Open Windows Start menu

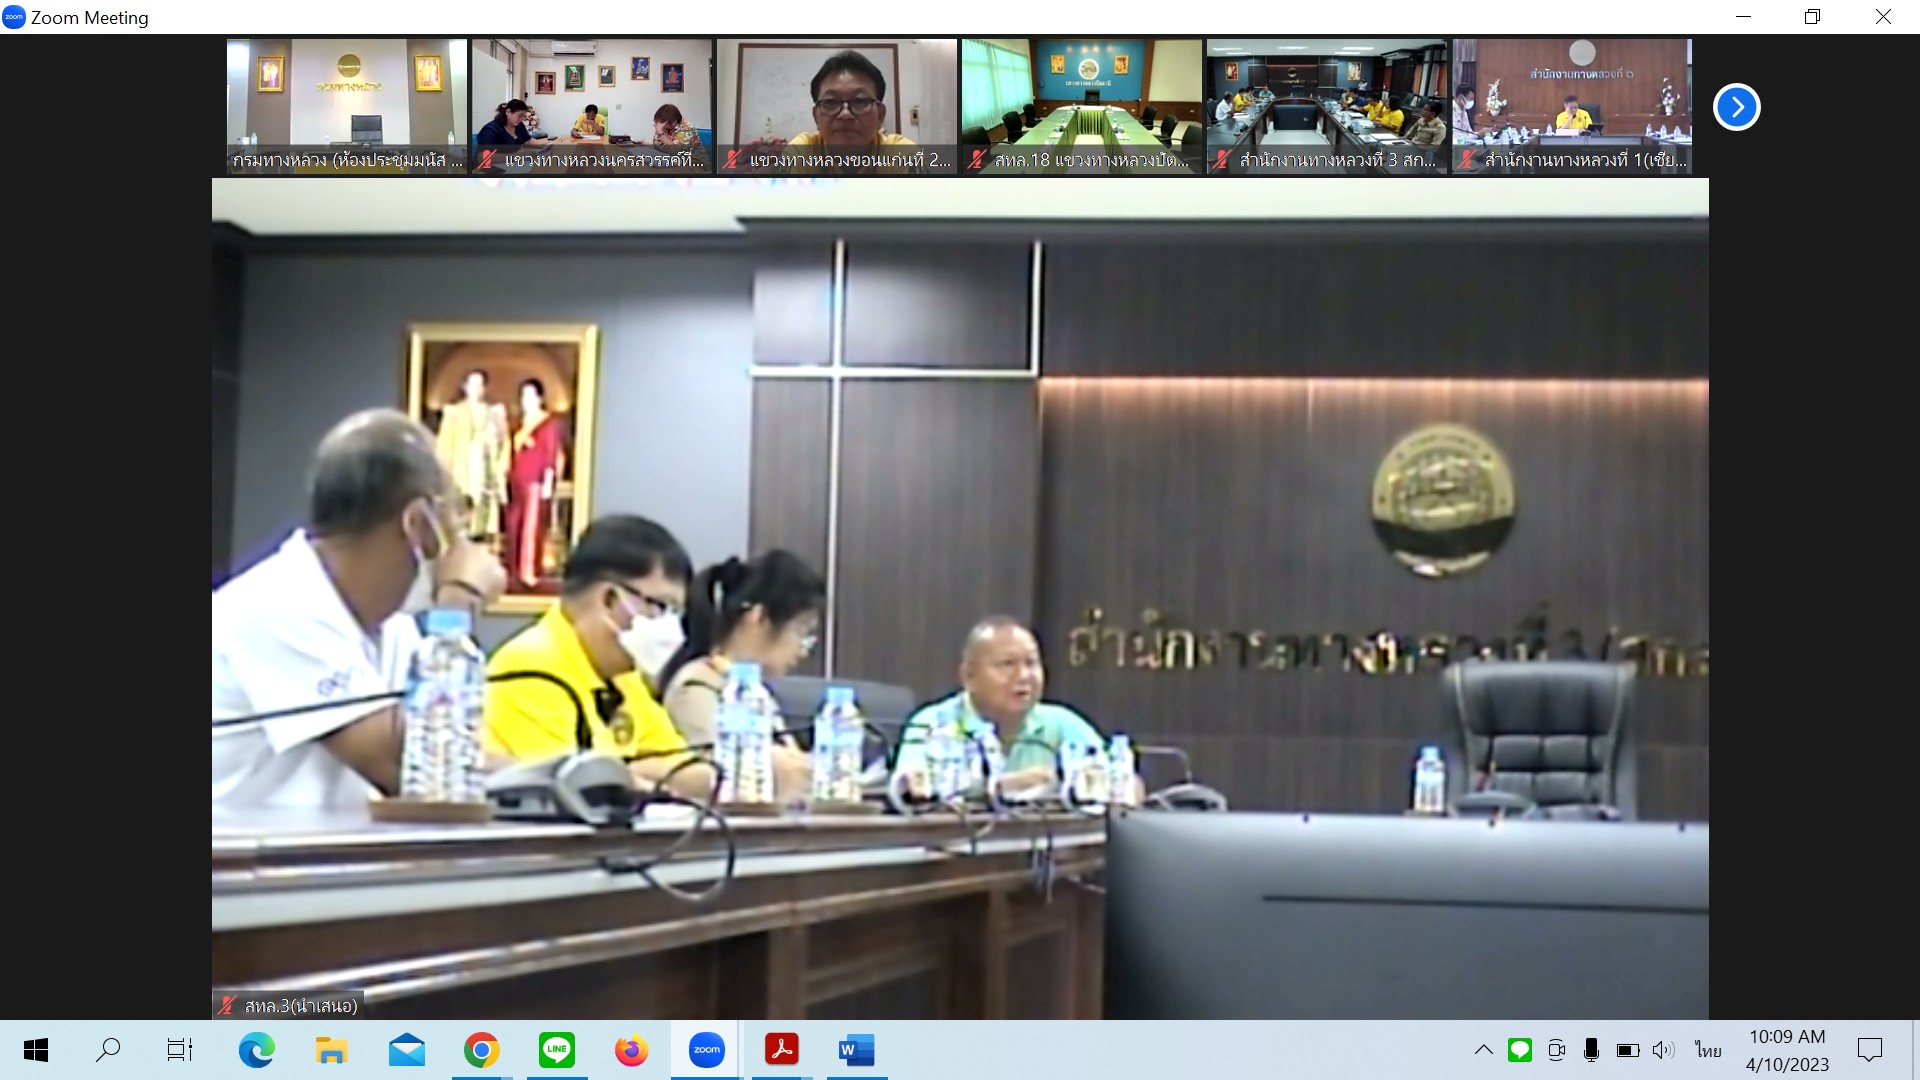tap(36, 1050)
